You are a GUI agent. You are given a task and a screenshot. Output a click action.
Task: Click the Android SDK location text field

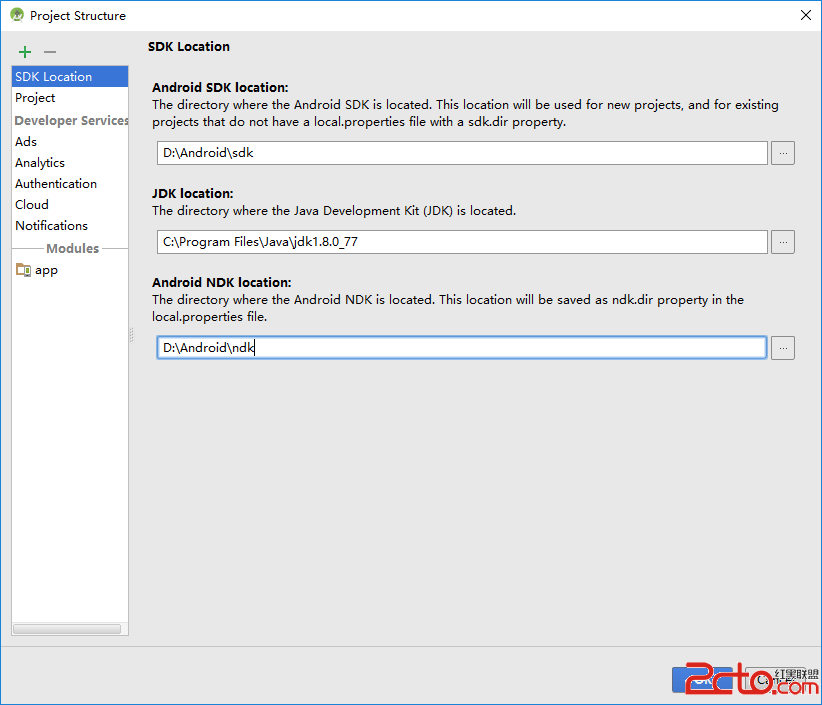(462, 153)
